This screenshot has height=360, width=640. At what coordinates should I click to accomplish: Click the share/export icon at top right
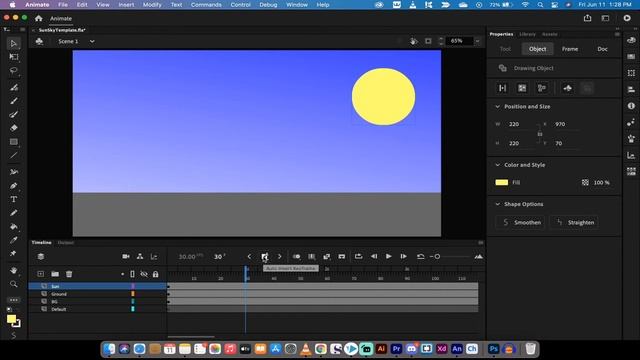pos(587,18)
